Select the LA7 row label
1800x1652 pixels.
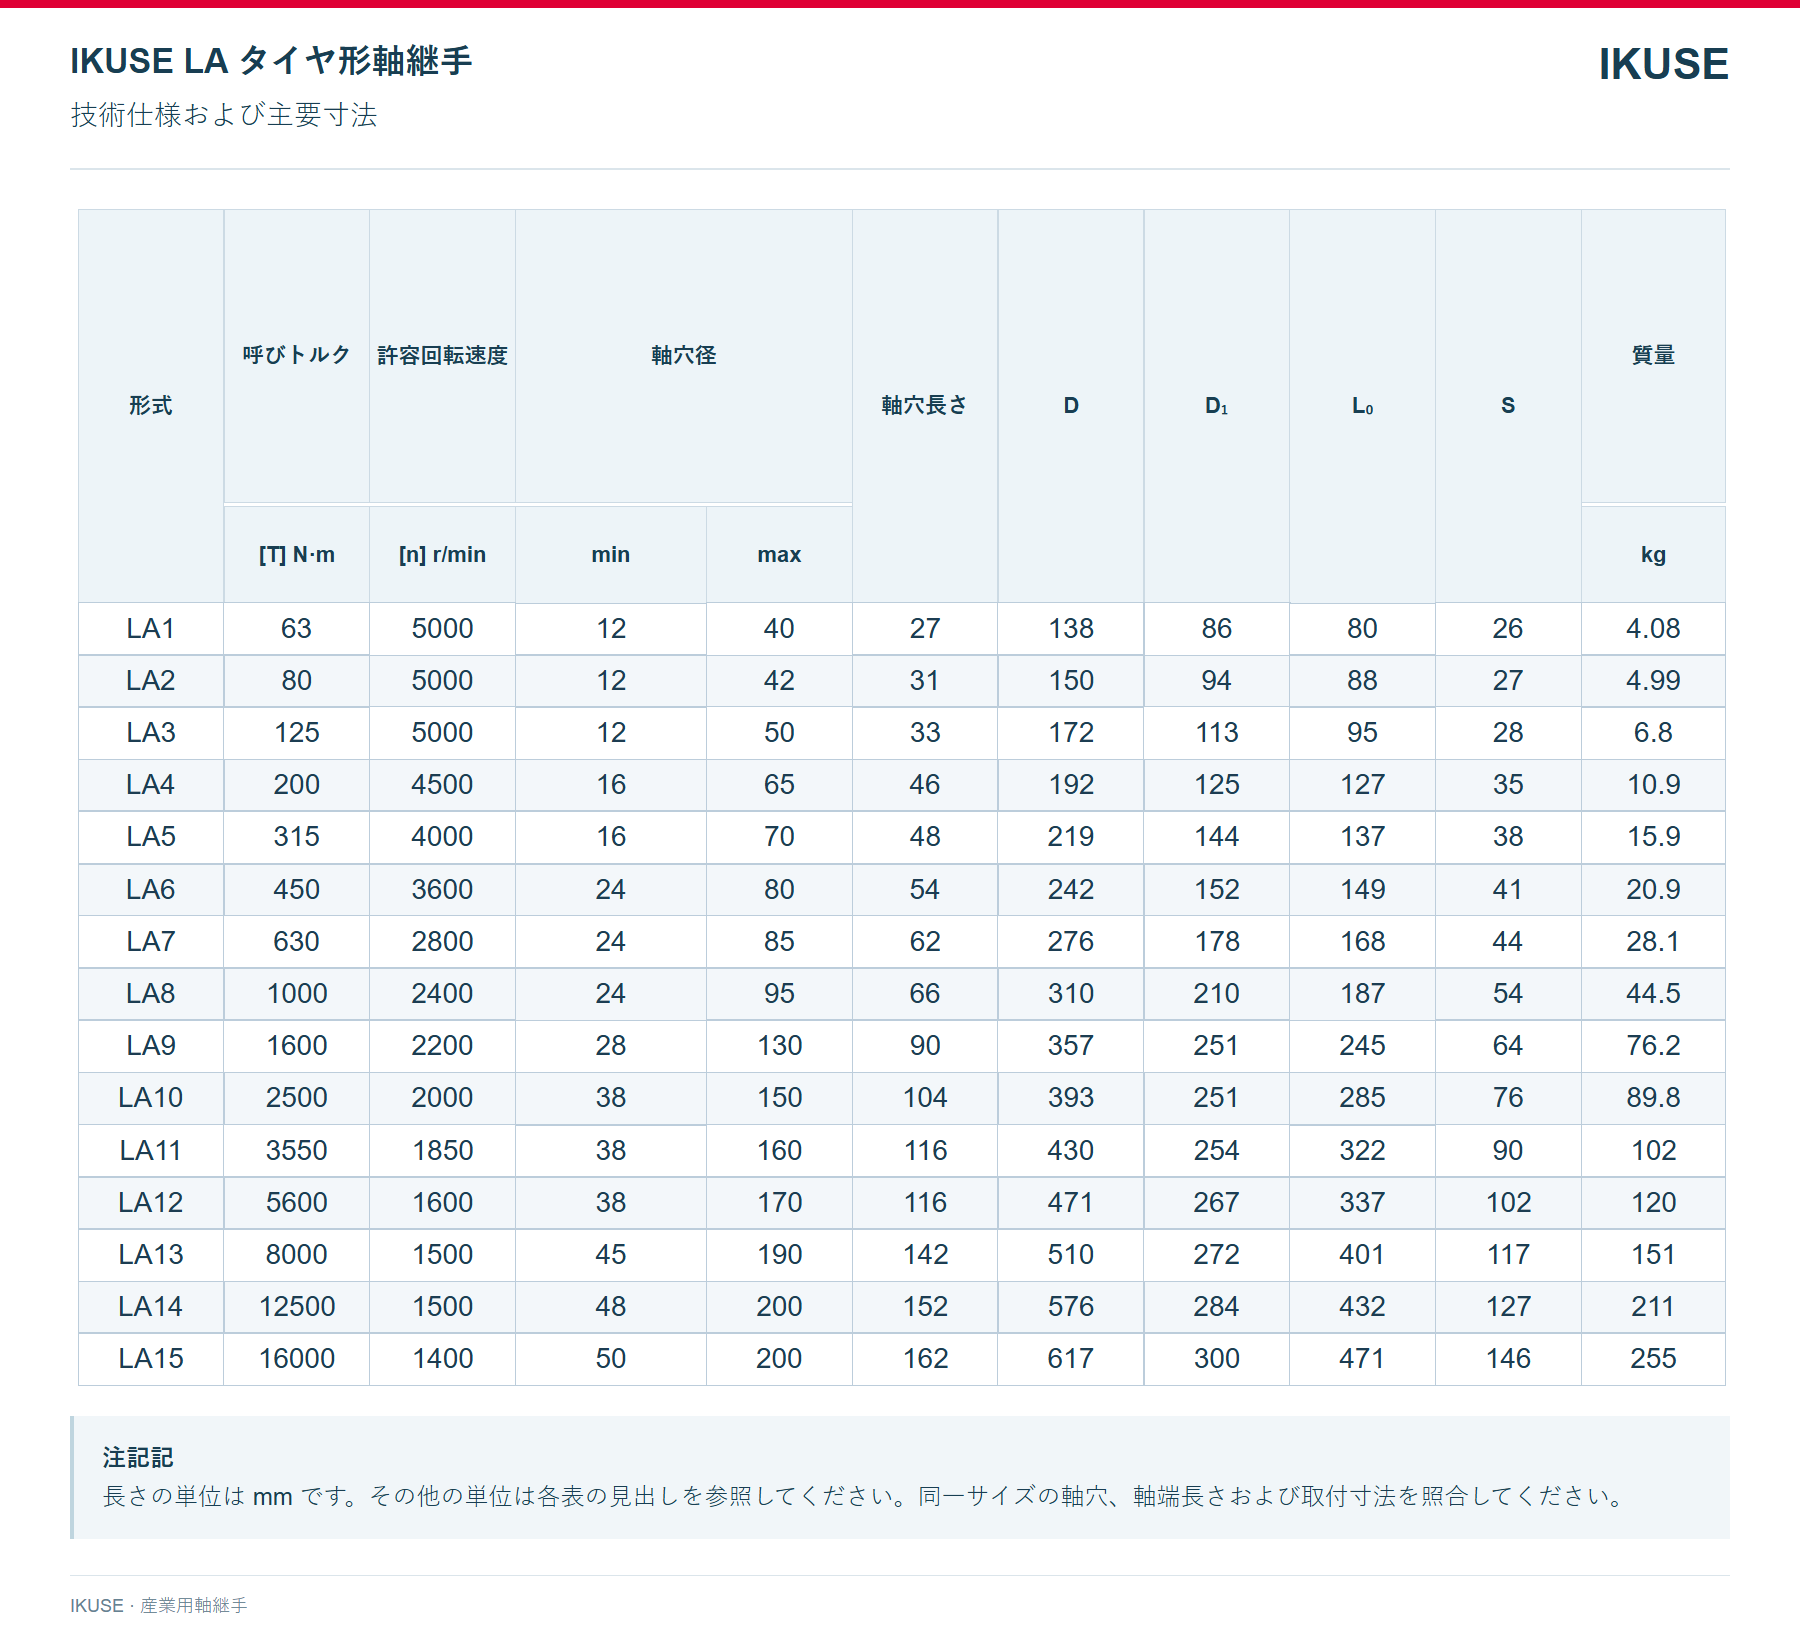(151, 941)
